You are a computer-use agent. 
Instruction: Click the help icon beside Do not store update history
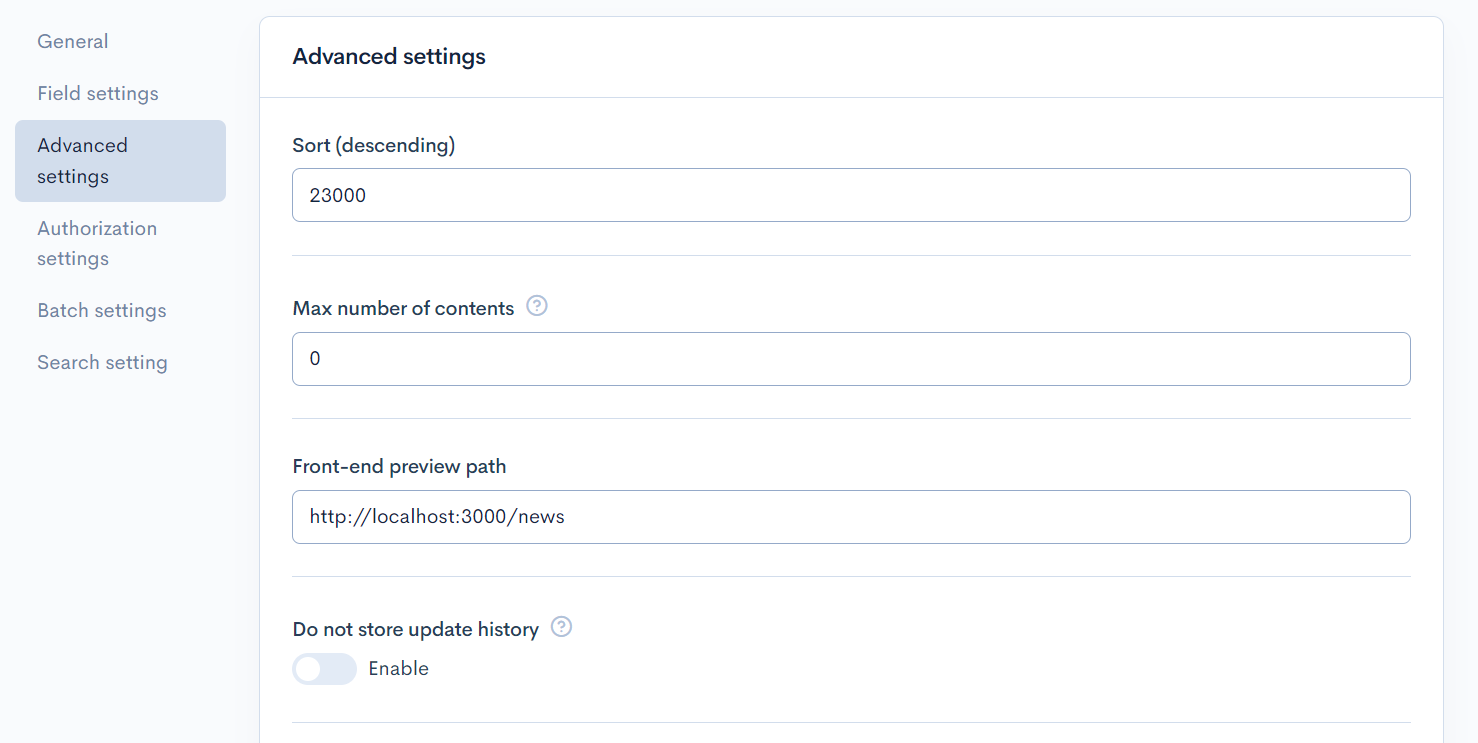(x=562, y=628)
